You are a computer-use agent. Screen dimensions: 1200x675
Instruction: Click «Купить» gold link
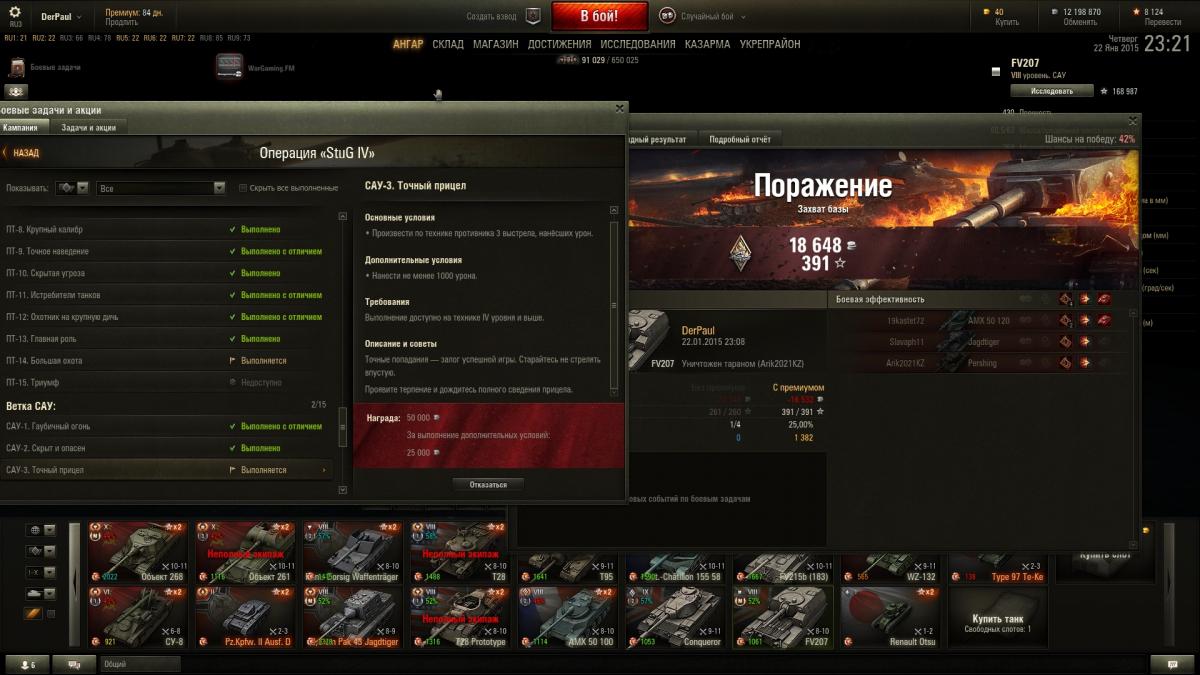(x=1006, y=22)
